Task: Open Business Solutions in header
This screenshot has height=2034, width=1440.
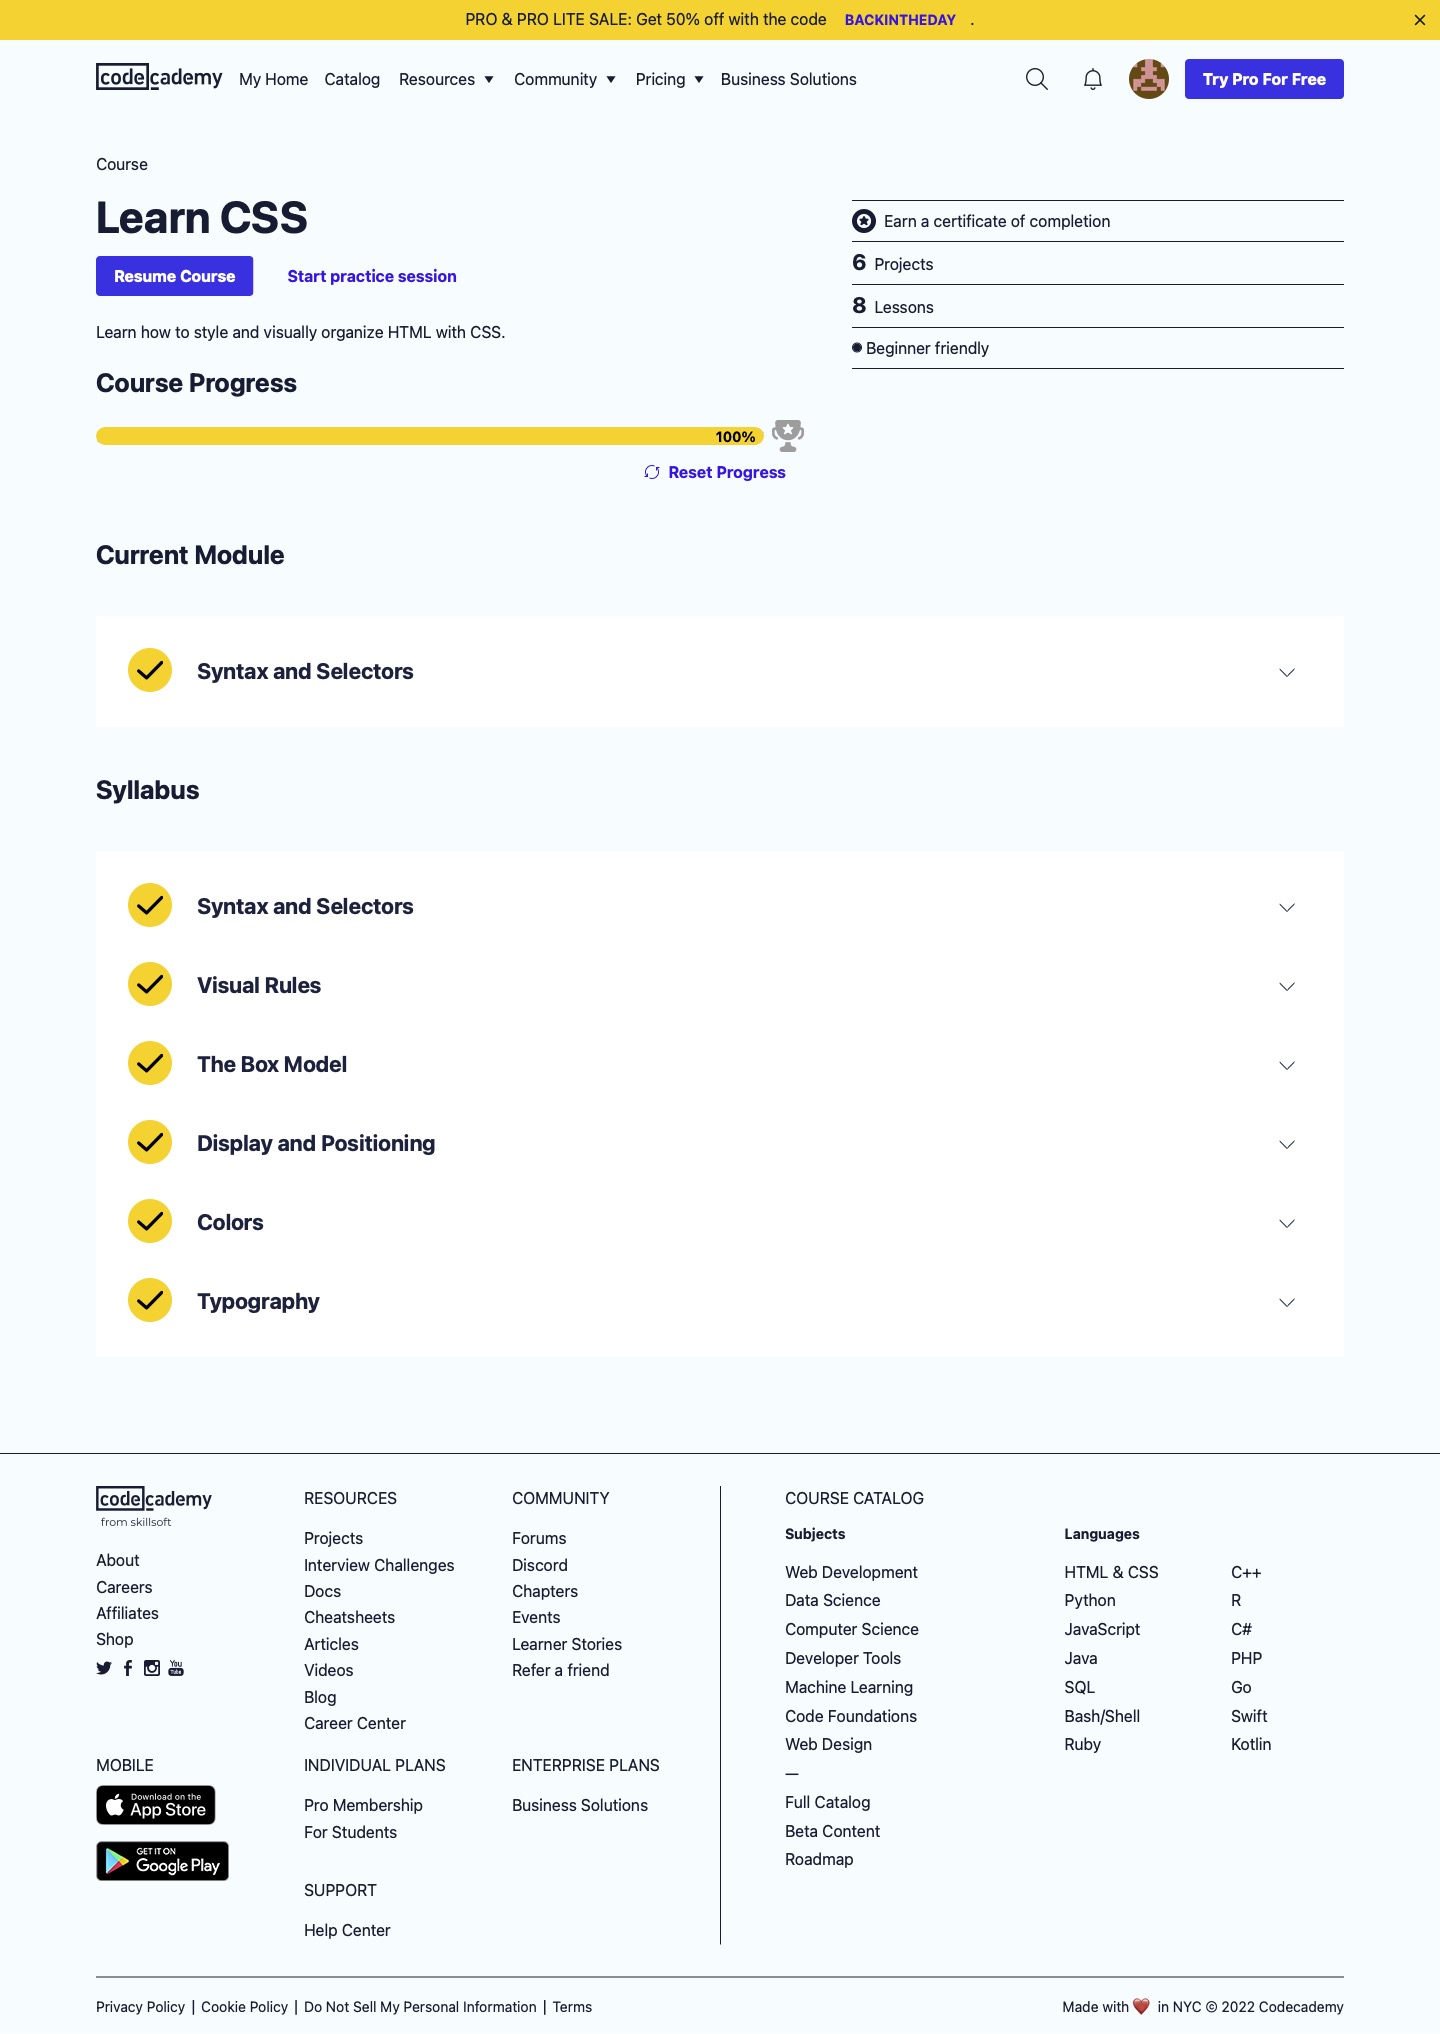Action: (x=788, y=79)
